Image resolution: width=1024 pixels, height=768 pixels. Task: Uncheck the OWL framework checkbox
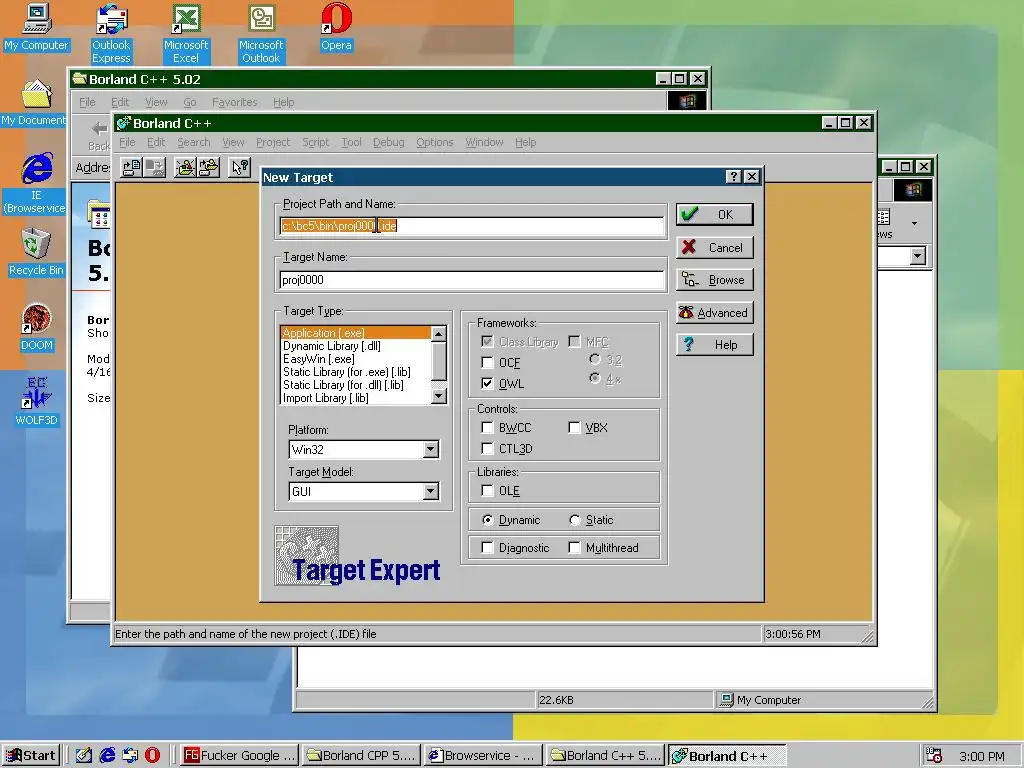coord(487,383)
